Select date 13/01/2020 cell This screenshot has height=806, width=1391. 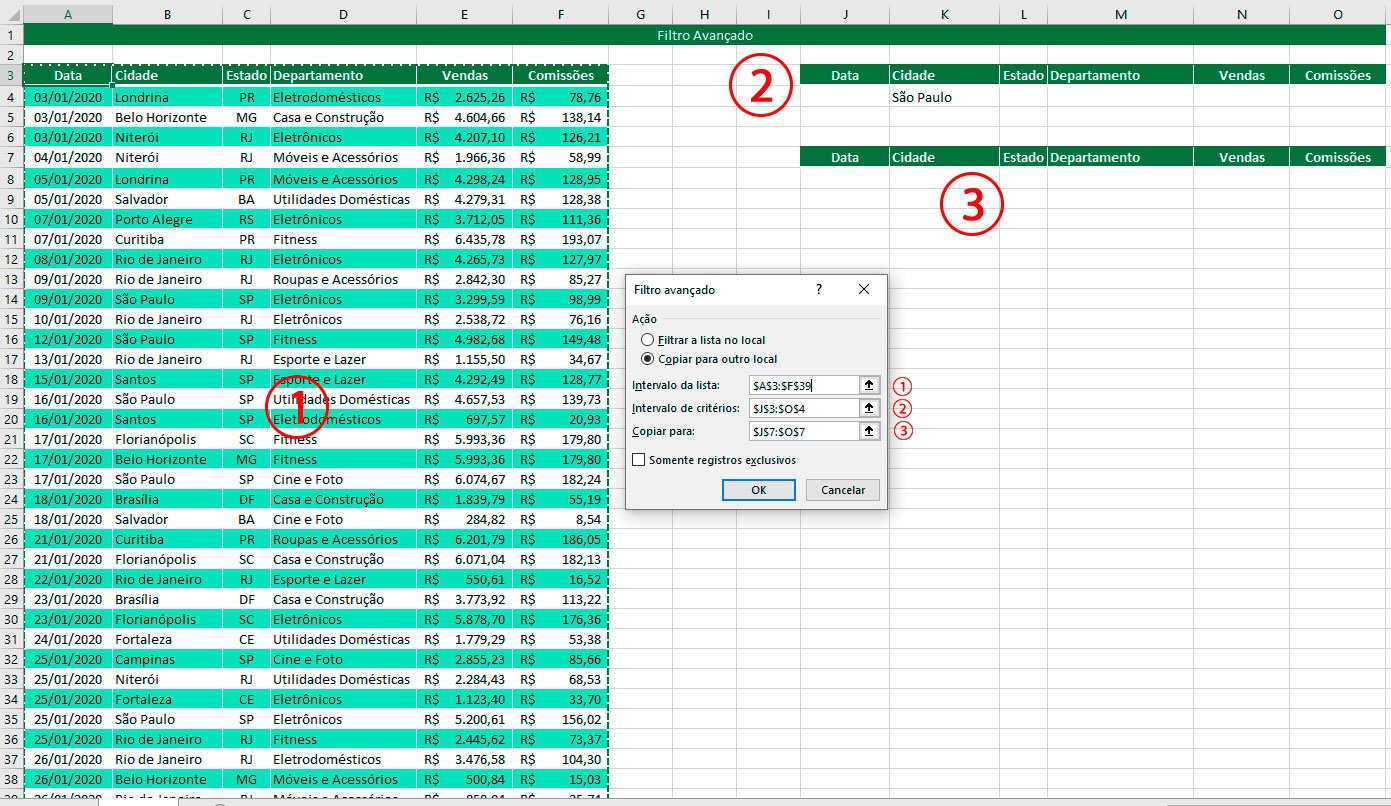pos(68,359)
